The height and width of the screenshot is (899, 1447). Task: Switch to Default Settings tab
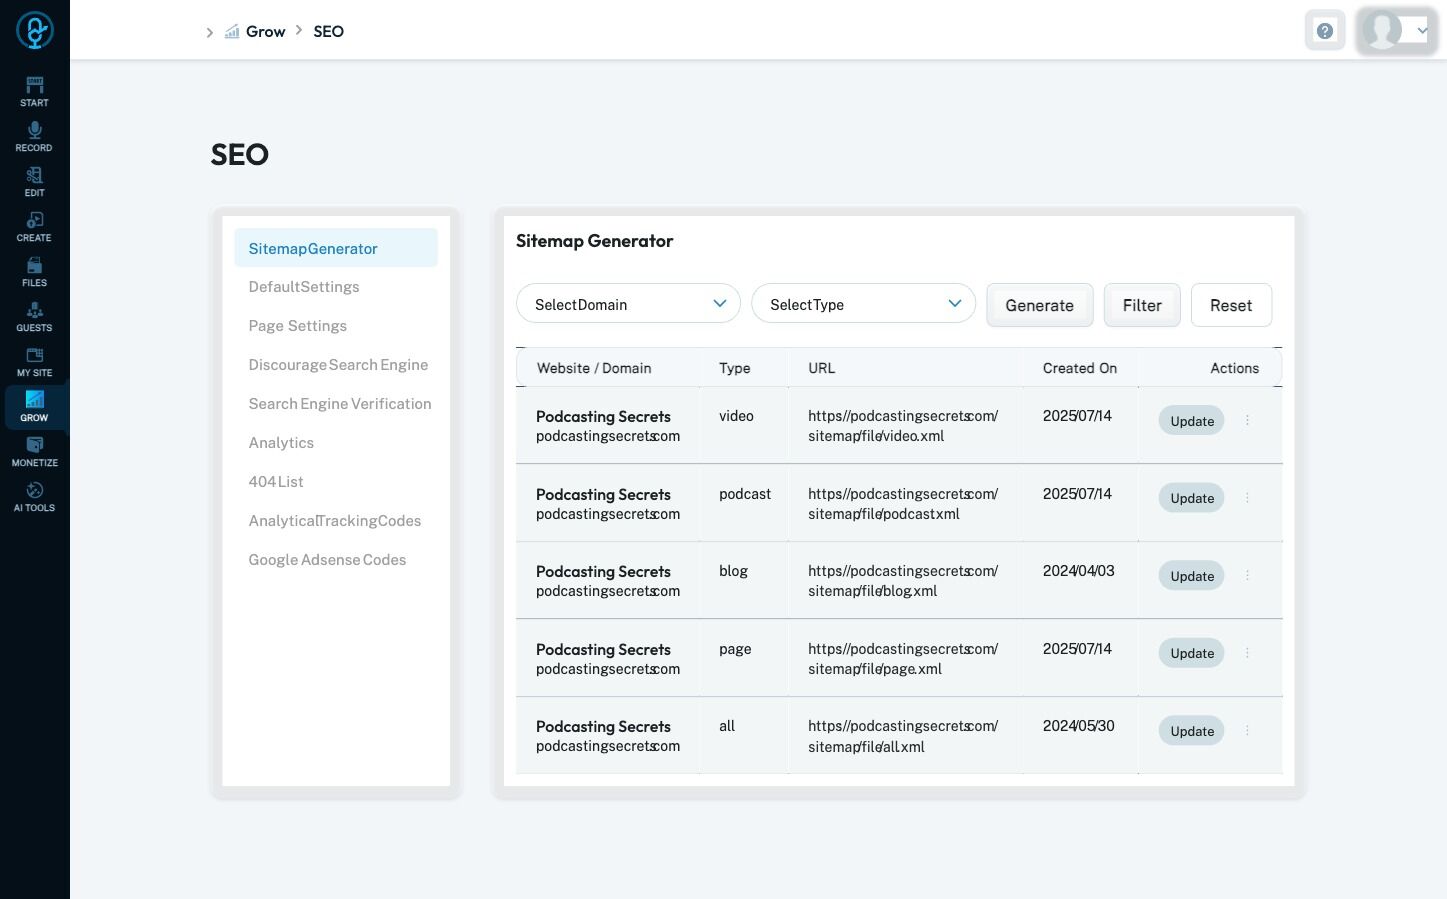pyautogui.click(x=304, y=287)
